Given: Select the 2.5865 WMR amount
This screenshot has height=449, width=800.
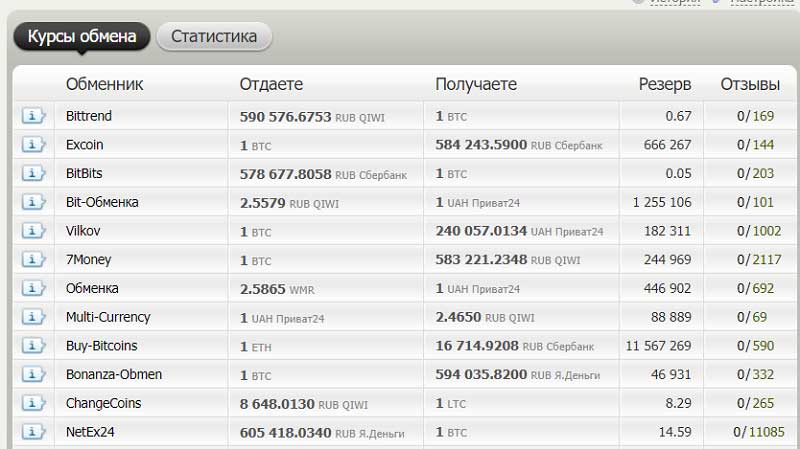Looking at the screenshot, I should click(277, 289).
